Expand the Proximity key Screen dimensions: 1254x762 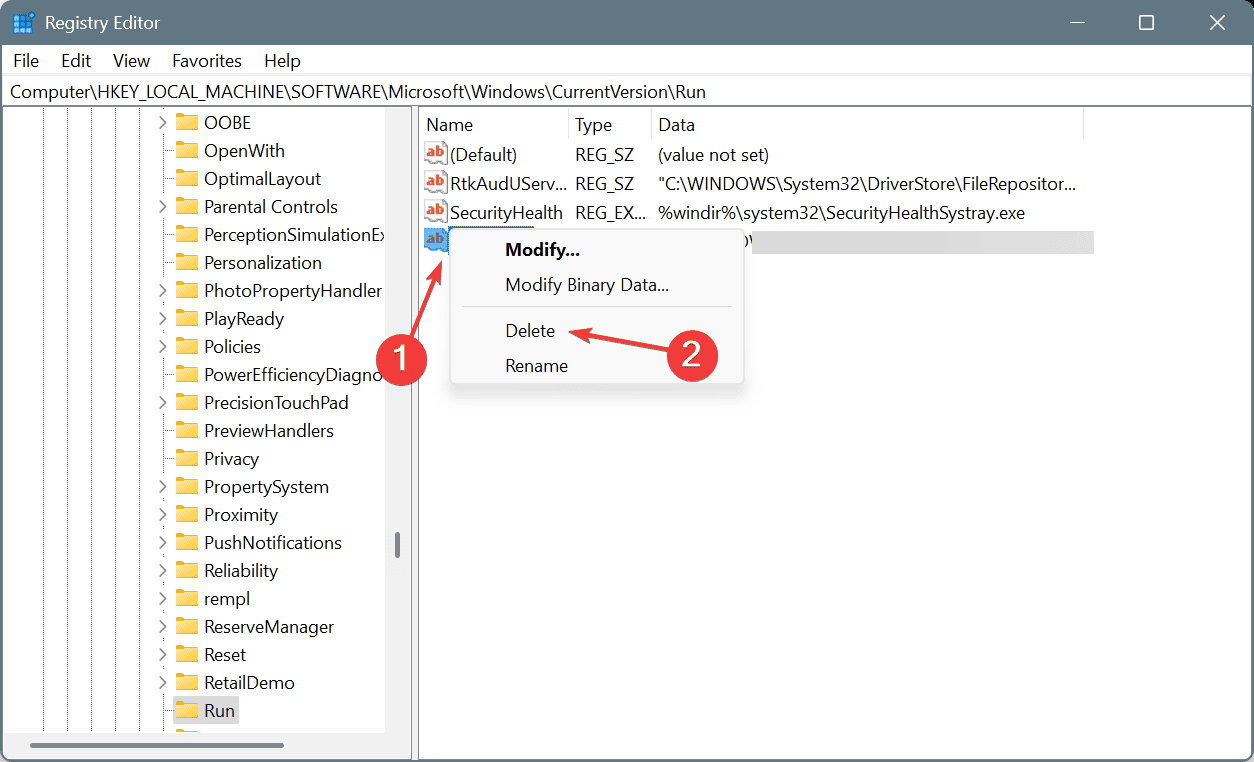(x=162, y=515)
